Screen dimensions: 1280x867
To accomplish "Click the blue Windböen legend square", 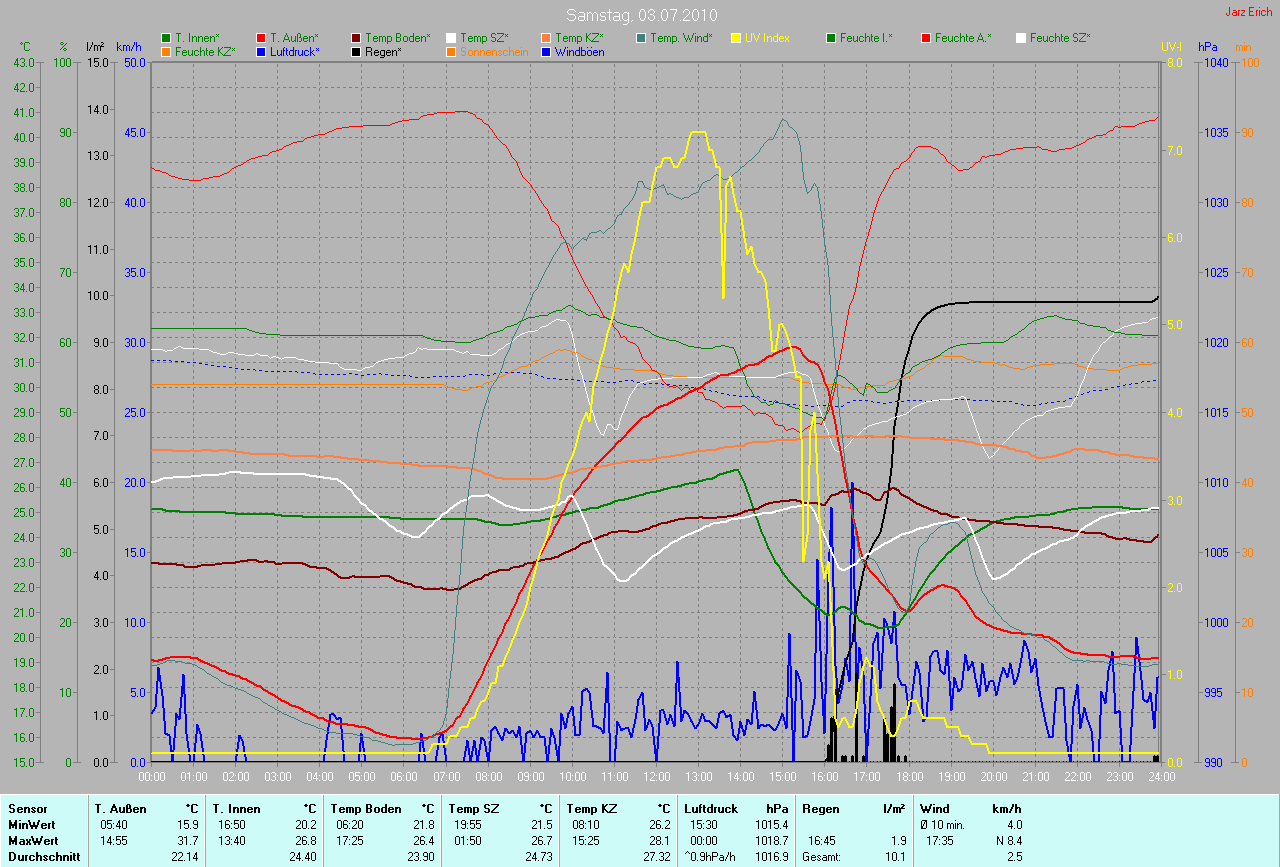I will point(546,51).
